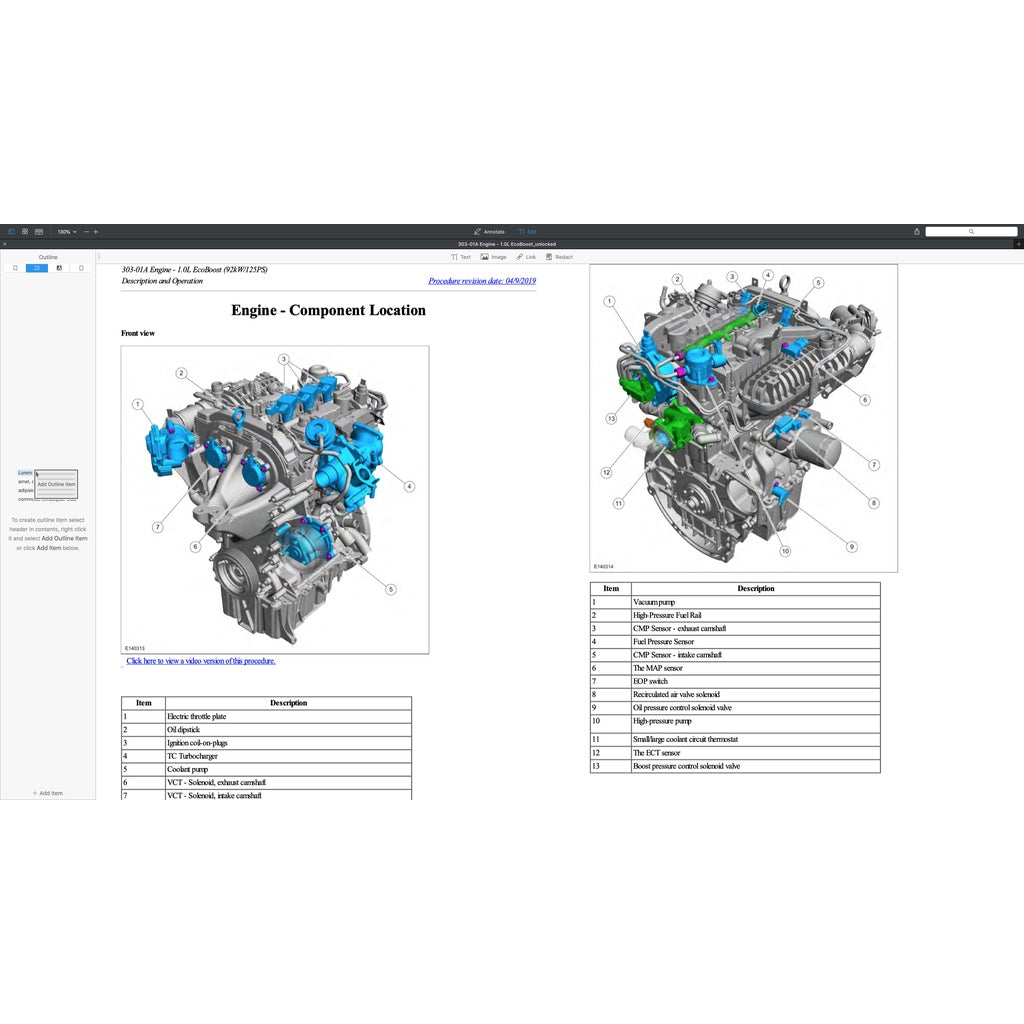Show the bookmarks sidebar tab

tap(15, 268)
